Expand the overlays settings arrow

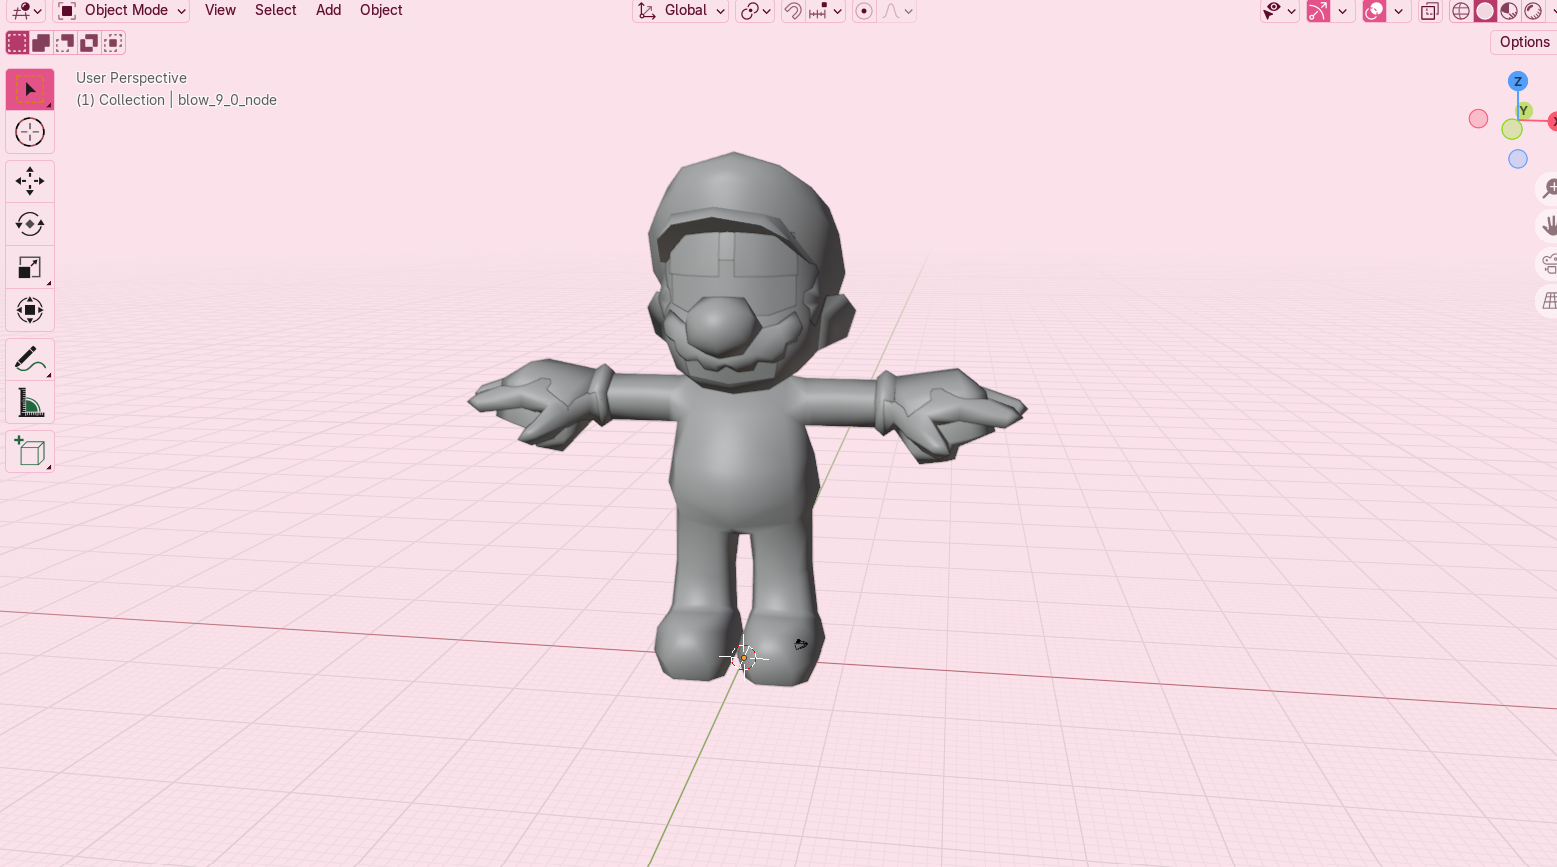pyautogui.click(x=1399, y=11)
